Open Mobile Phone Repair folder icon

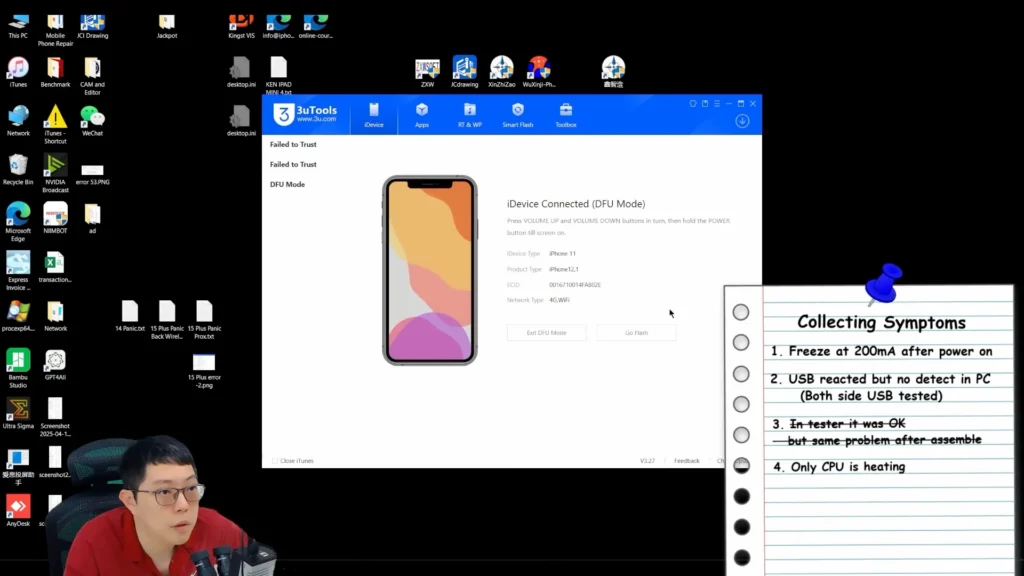[56, 31]
